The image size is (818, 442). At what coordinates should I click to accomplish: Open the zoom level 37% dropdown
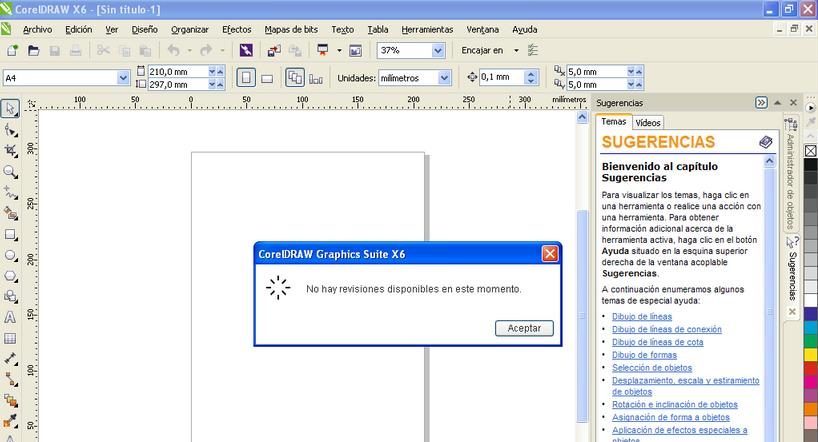pyautogui.click(x=438, y=51)
